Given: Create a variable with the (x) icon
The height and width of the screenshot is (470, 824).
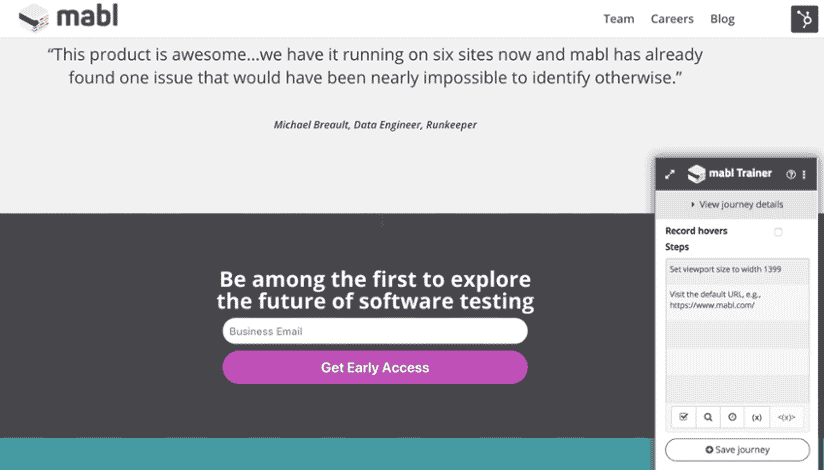Looking at the screenshot, I should tap(757, 417).
